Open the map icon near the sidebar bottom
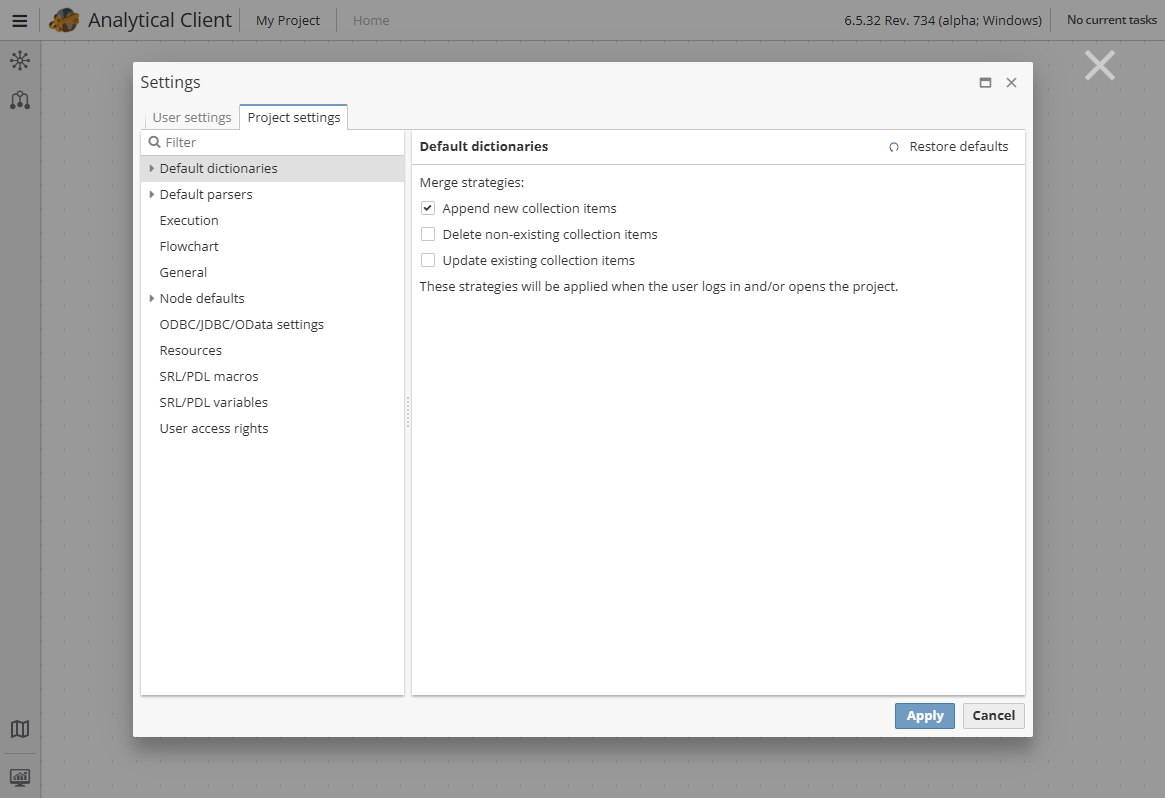 pyautogui.click(x=20, y=729)
